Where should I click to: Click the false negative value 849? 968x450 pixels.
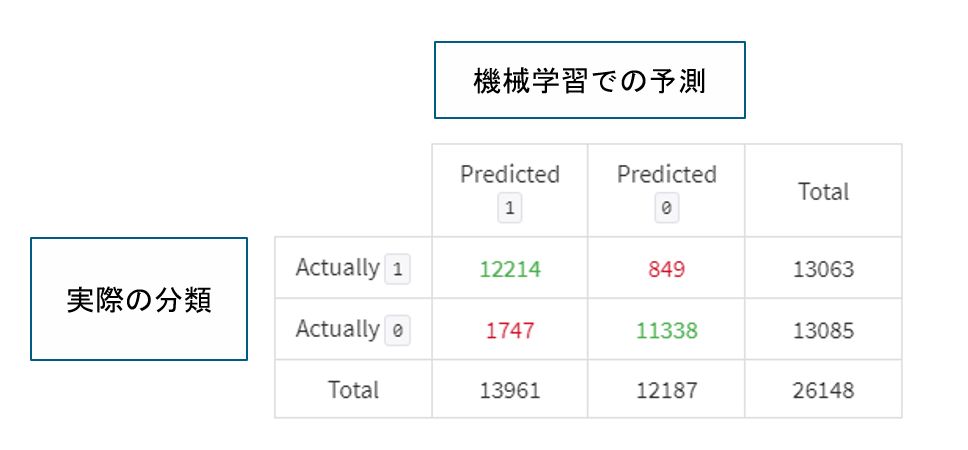[666, 269]
